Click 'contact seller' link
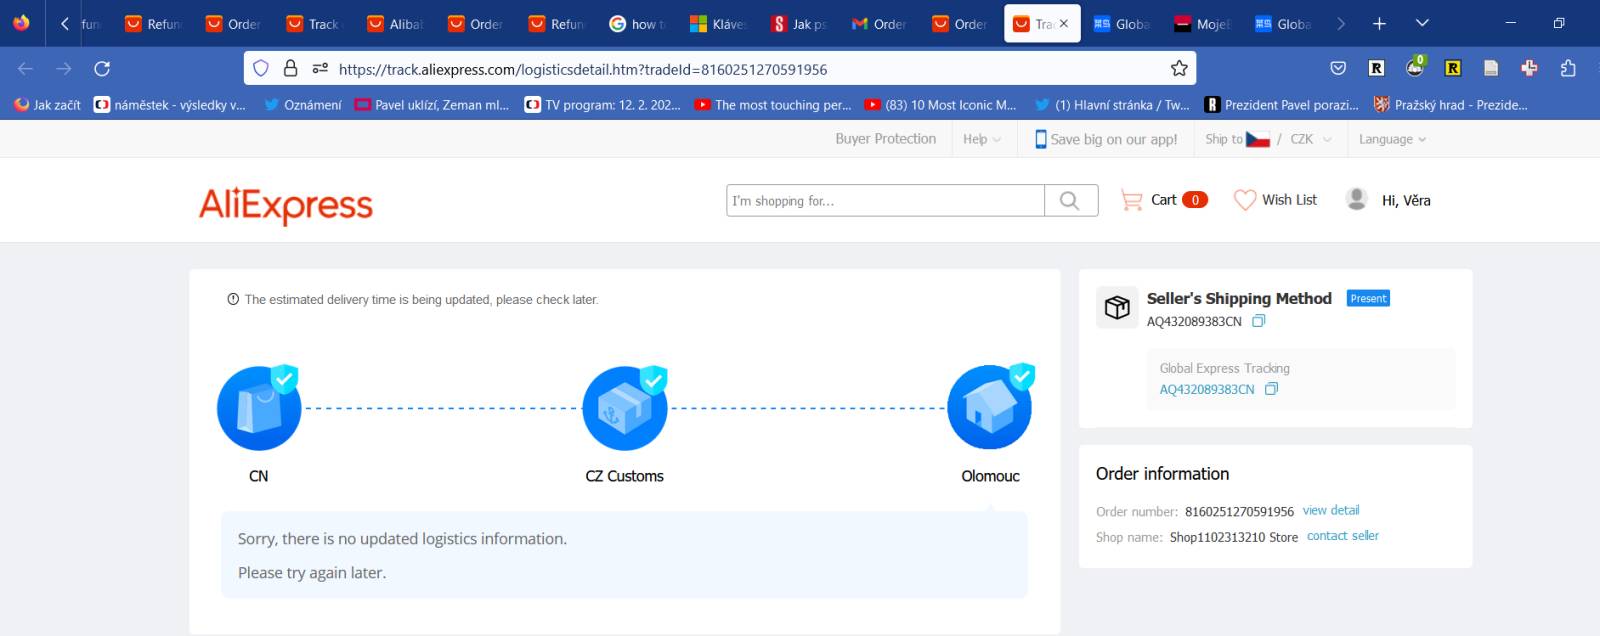Screen dimensions: 1600x636 coord(1343,536)
